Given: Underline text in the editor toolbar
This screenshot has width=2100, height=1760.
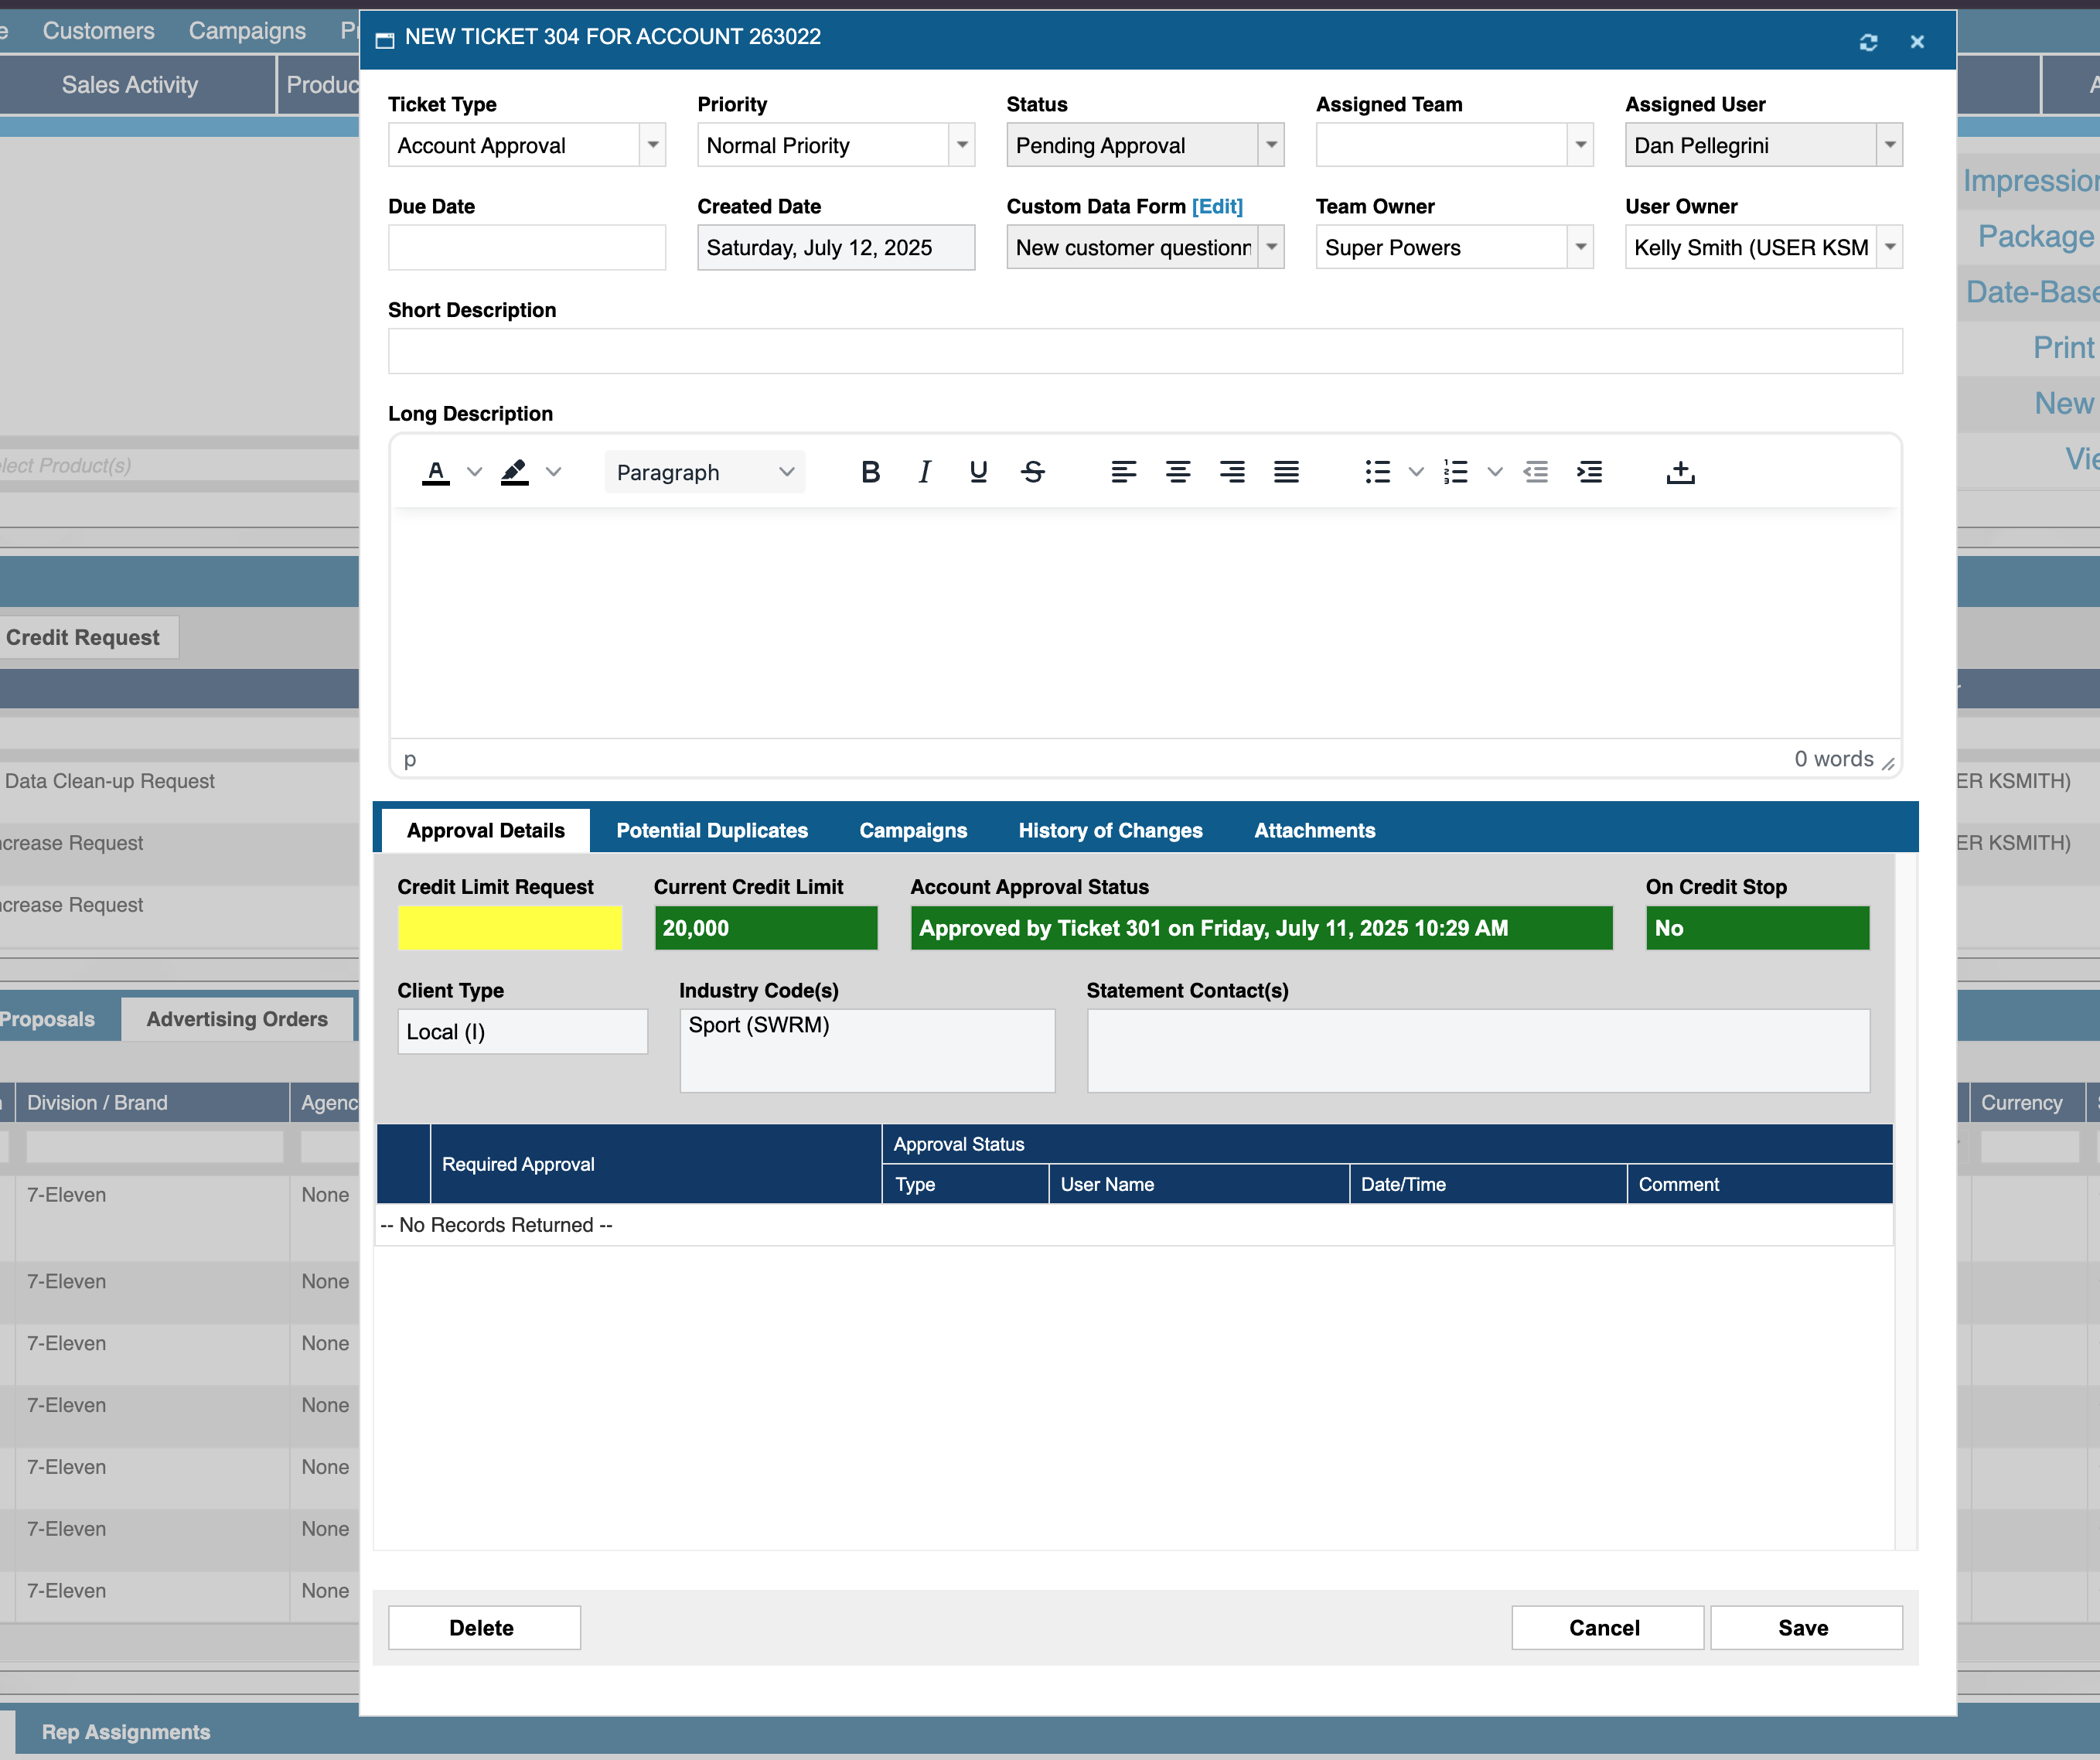Looking at the screenshot, I should (978, 472).
